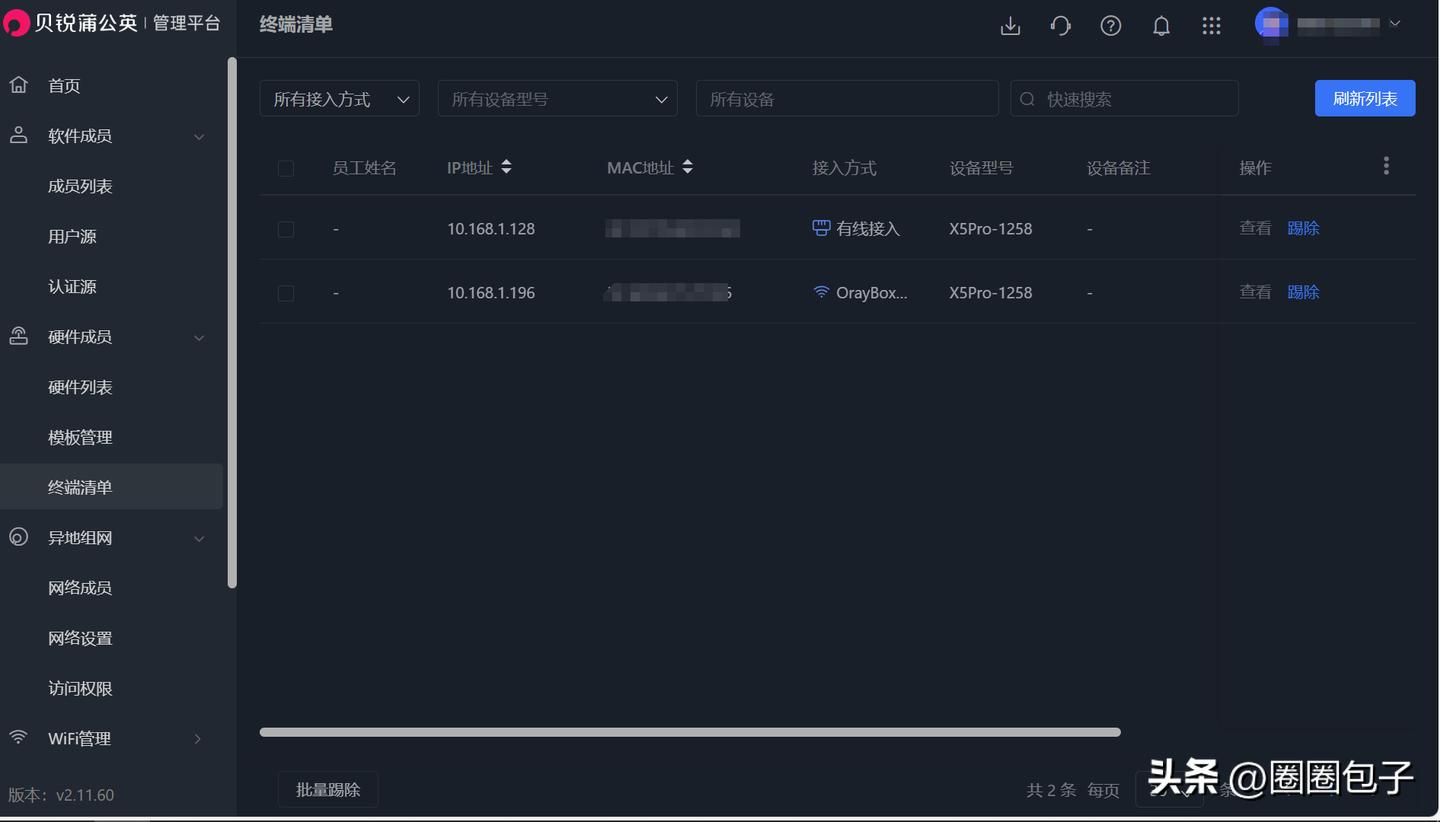Image resolution: width=1440 pixels, height=822 pixels.
Task: Open the customer support headset icon
Action: (1060, 26)
